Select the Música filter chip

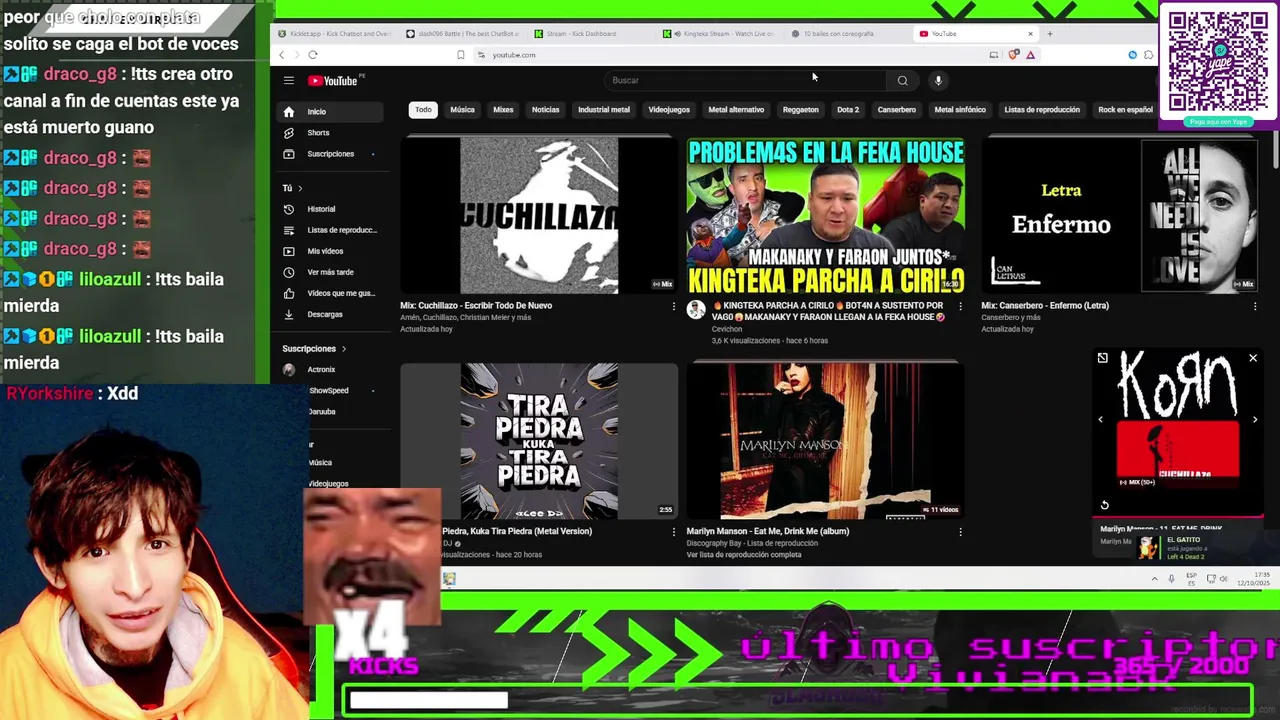[462, 110]
